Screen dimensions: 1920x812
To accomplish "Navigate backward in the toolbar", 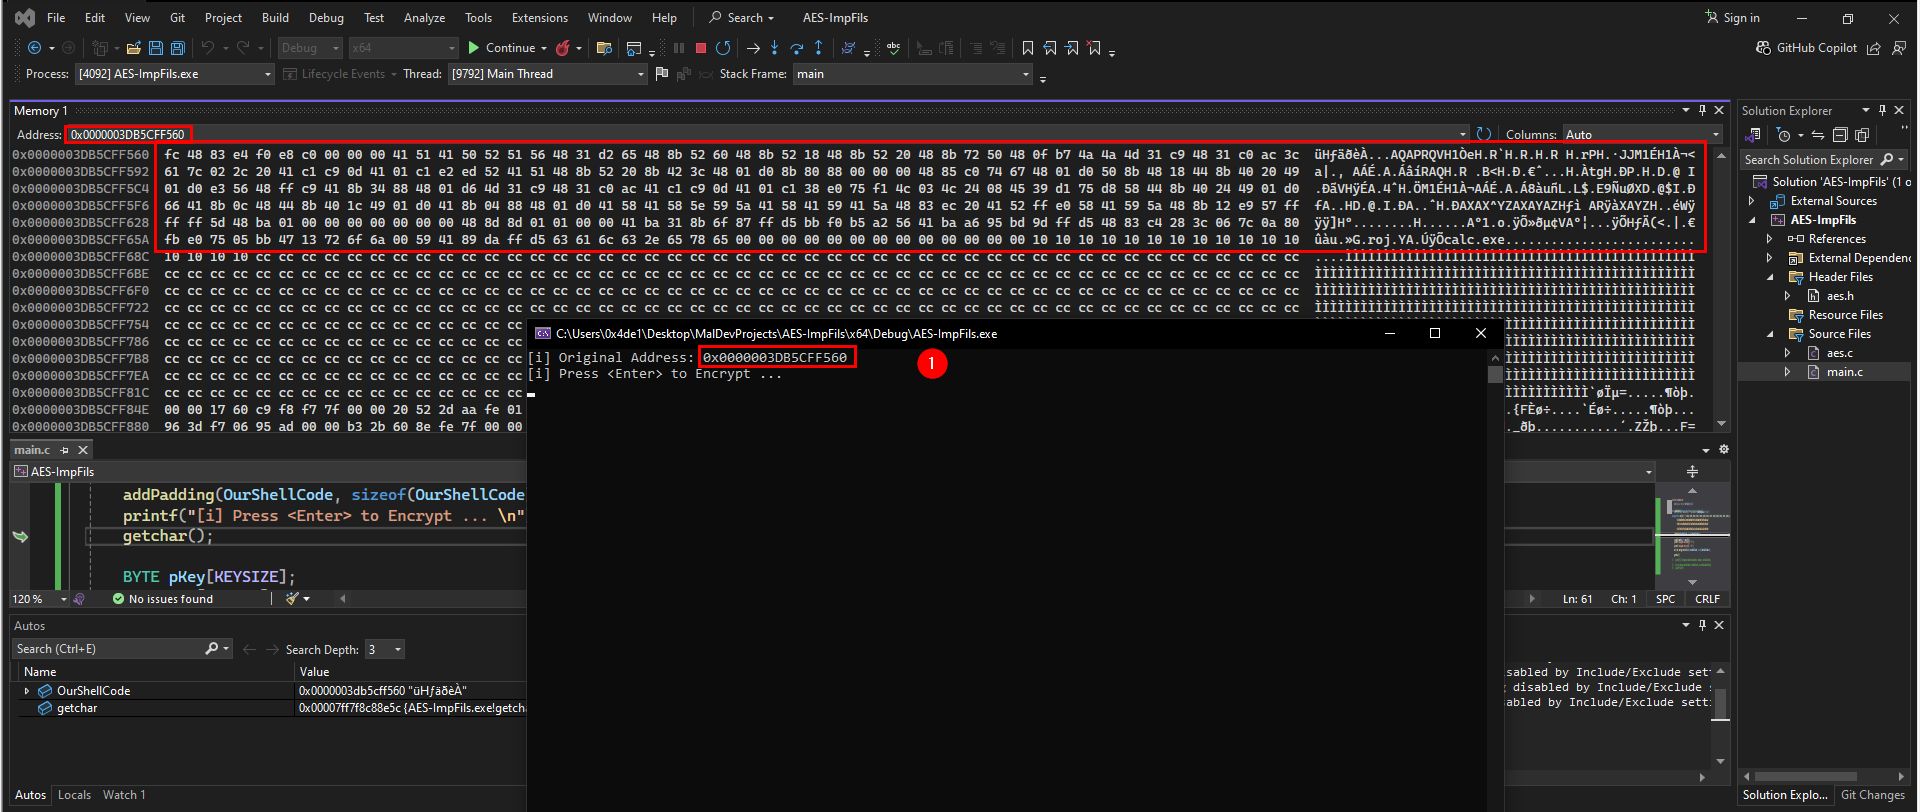I will click(x=34, y=48).
